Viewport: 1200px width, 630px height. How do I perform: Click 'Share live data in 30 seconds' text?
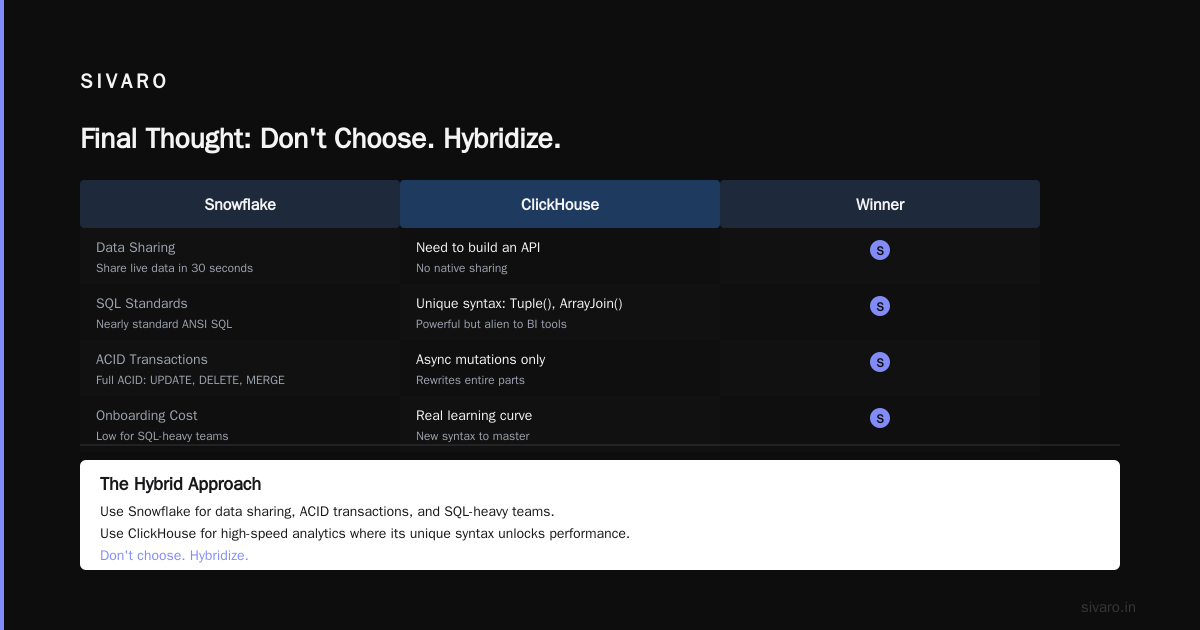pos(174,268)
